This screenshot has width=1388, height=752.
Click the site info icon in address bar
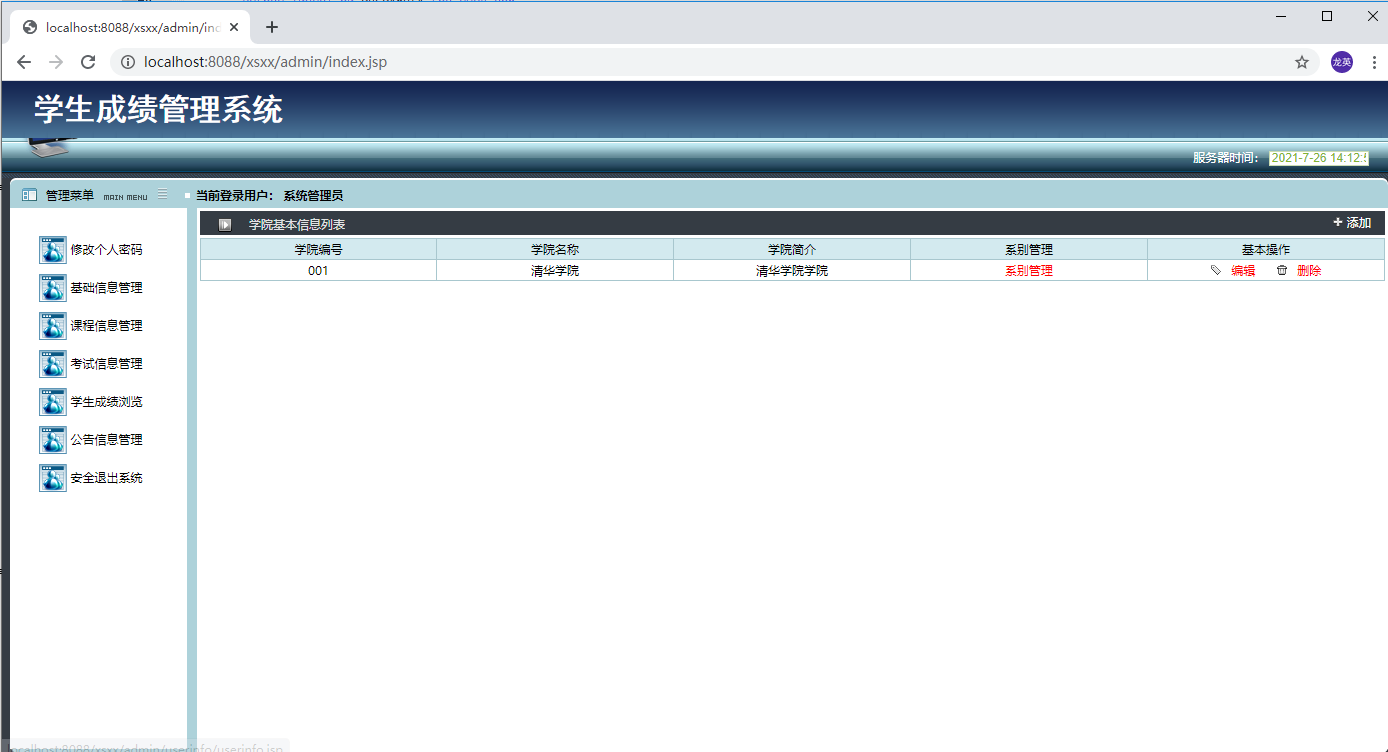tap(128, 62)
